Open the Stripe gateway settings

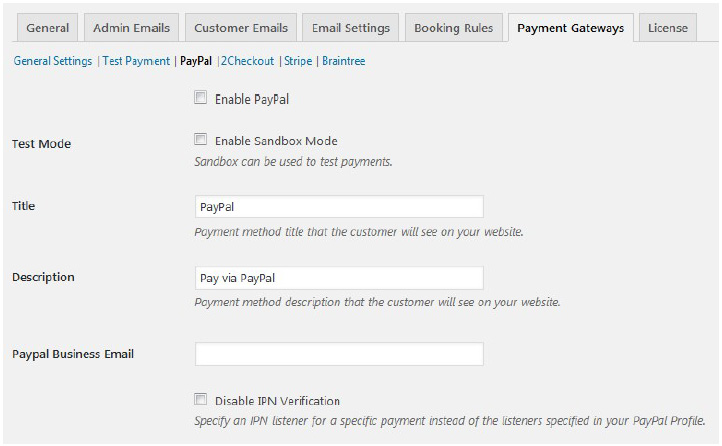298,61
